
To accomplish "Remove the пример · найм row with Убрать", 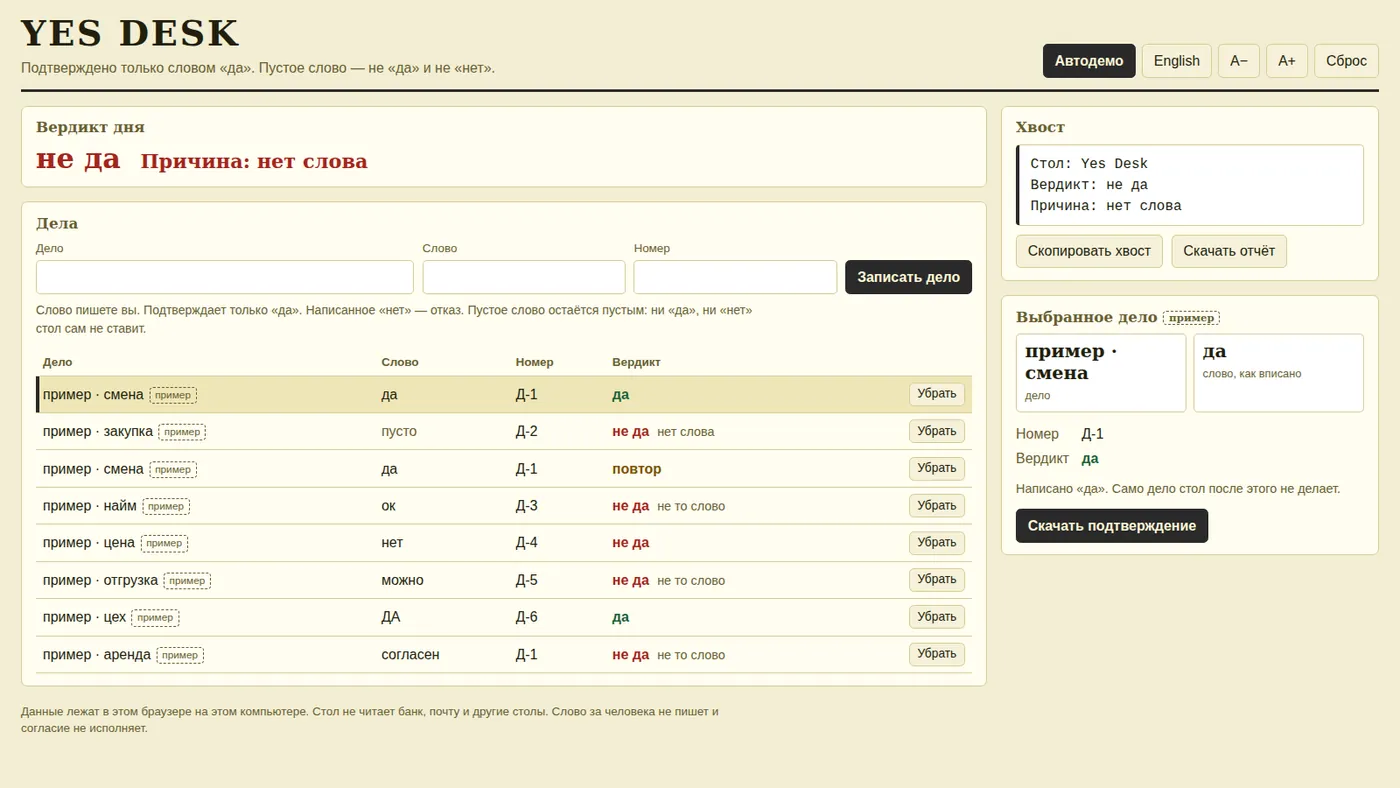I will (x=937, y=505).
